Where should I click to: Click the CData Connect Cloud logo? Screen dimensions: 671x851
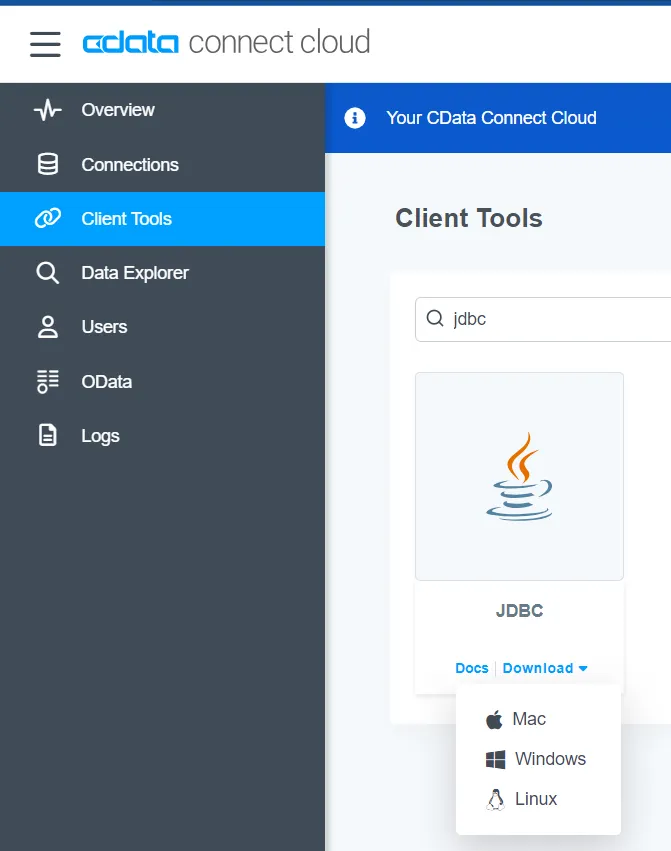pyautogui.click(x=226, y=43)
